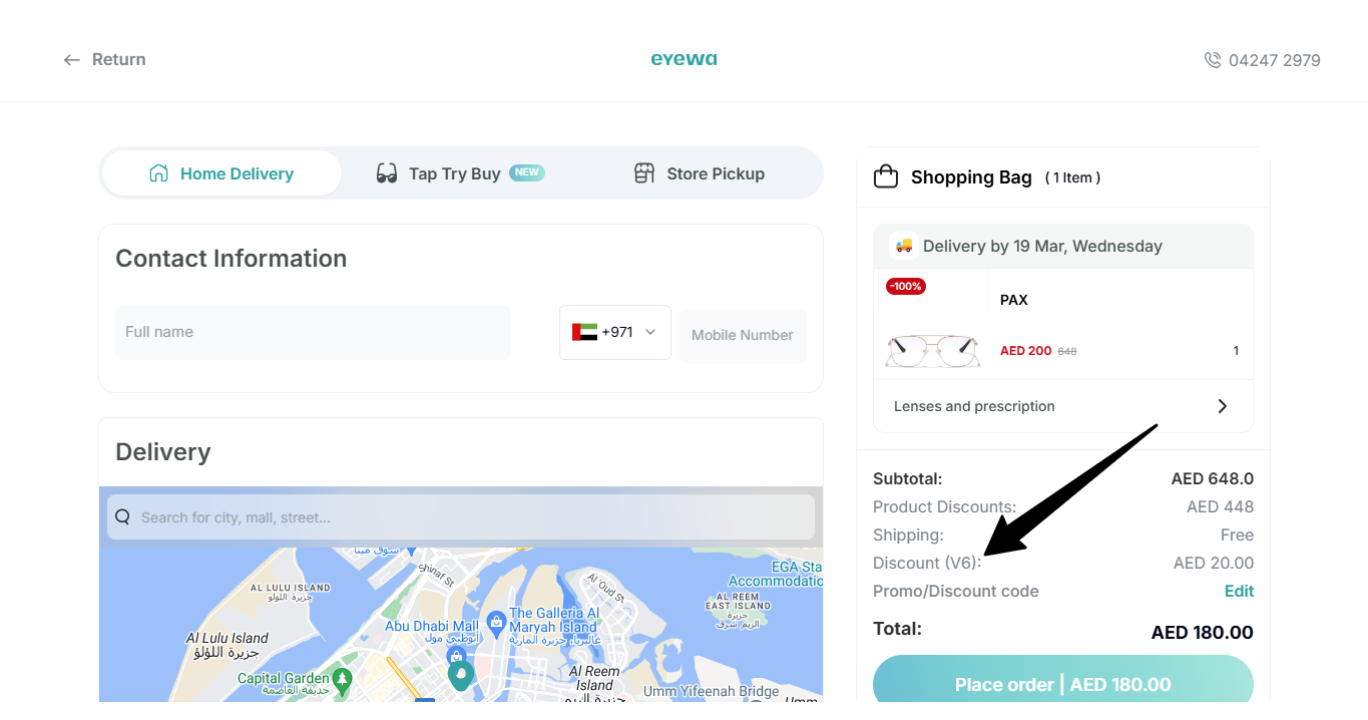
Task: Choose the Store Pickup tab
Action: coord(700,173)
